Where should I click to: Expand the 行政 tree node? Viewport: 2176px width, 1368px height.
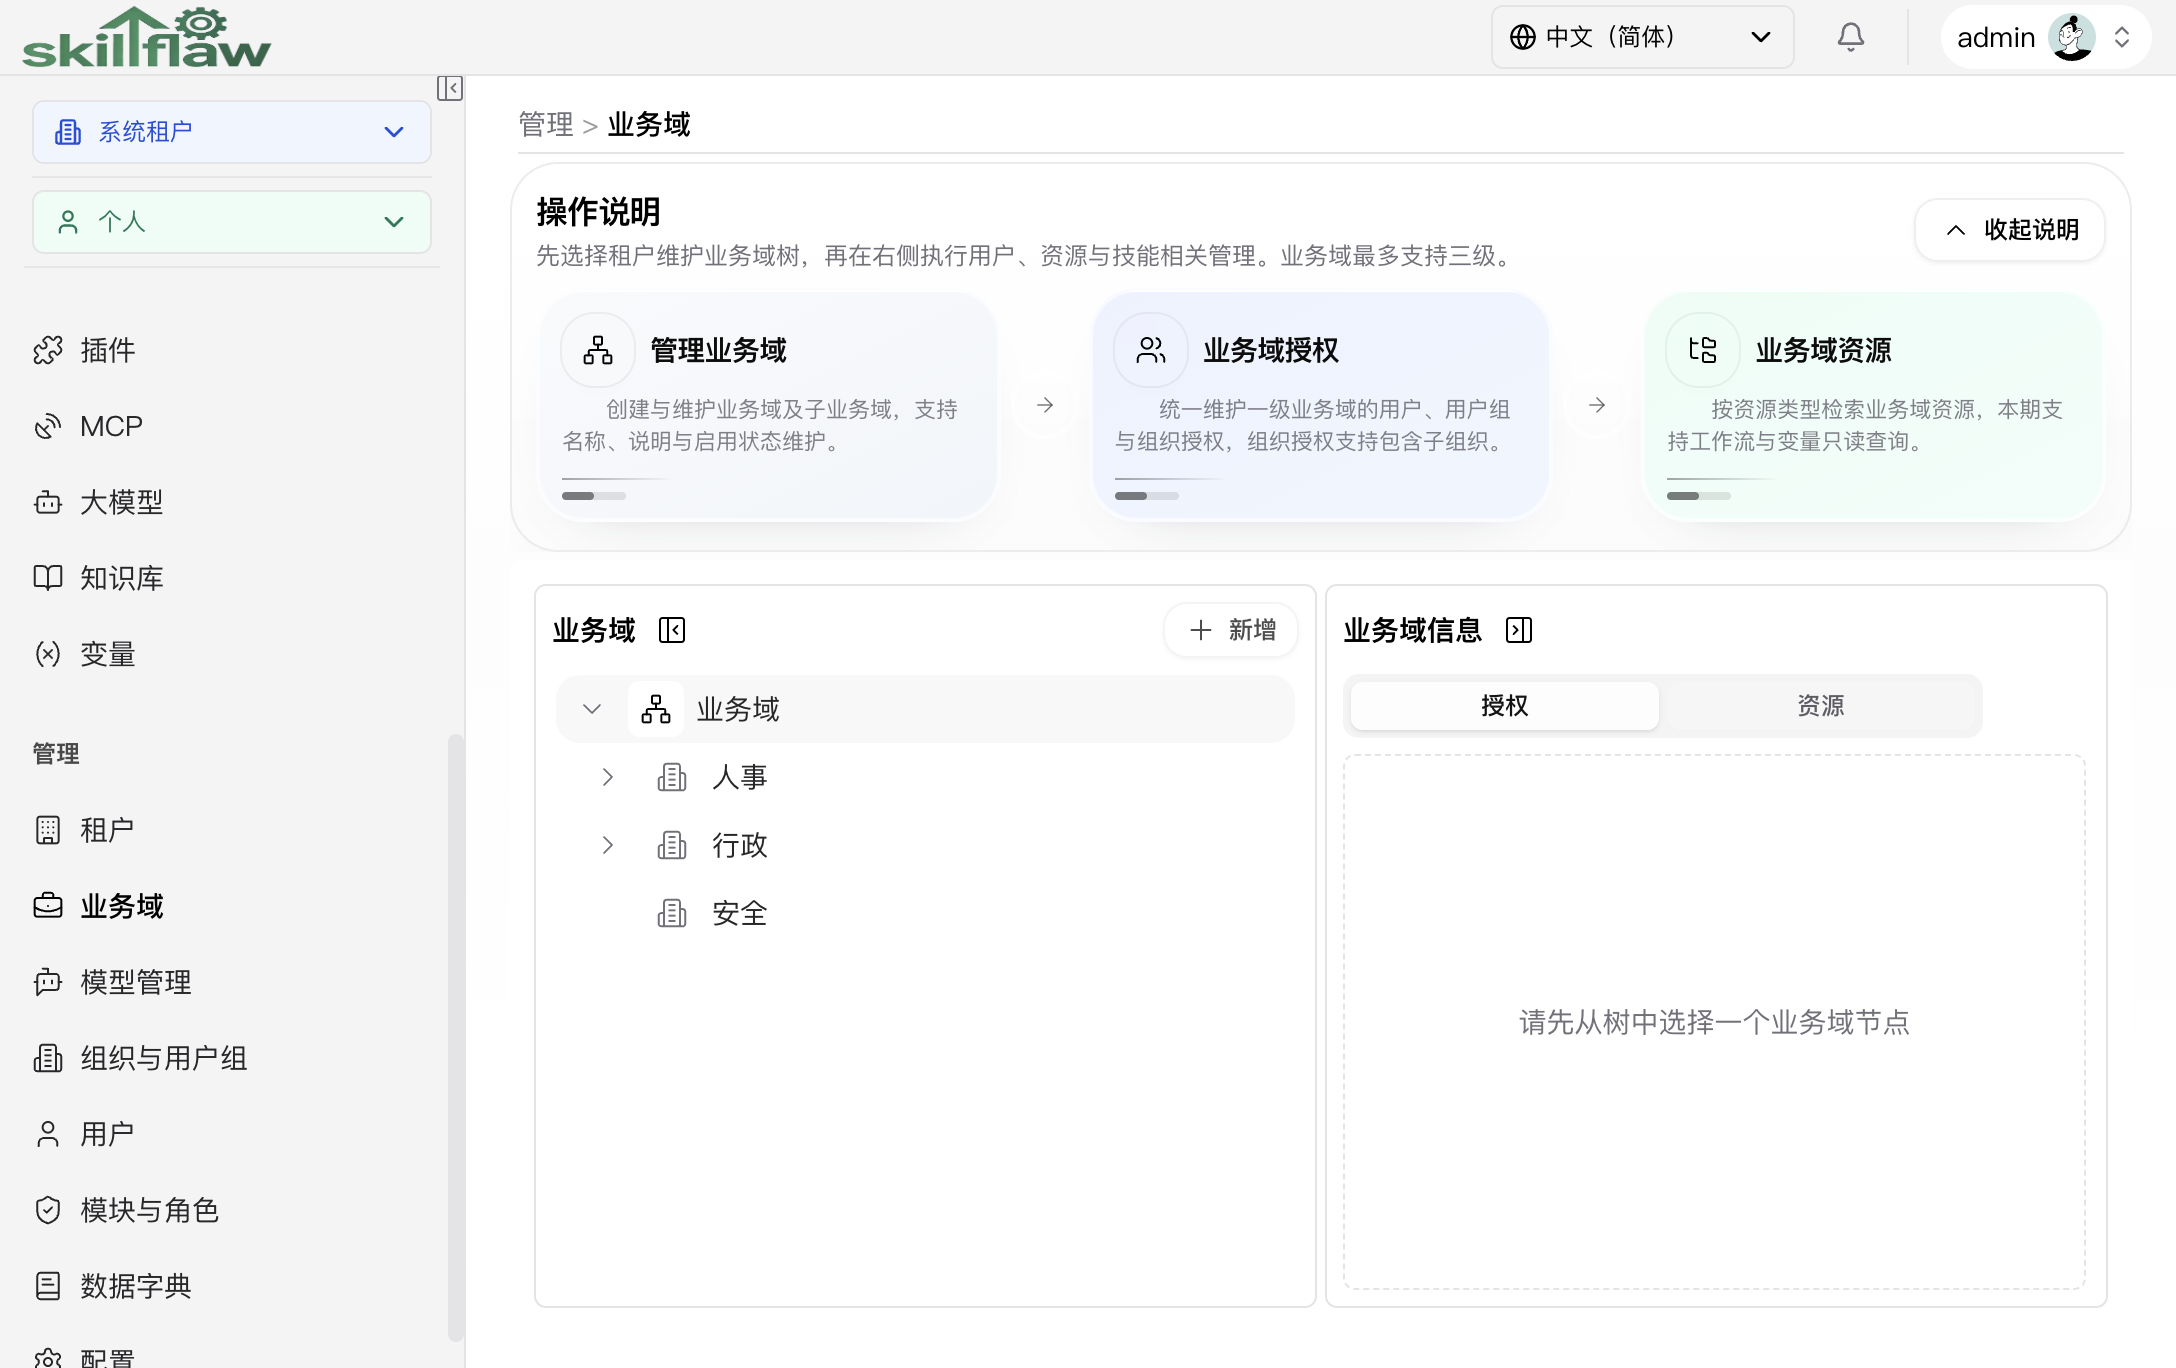click(x=608, y=845)
